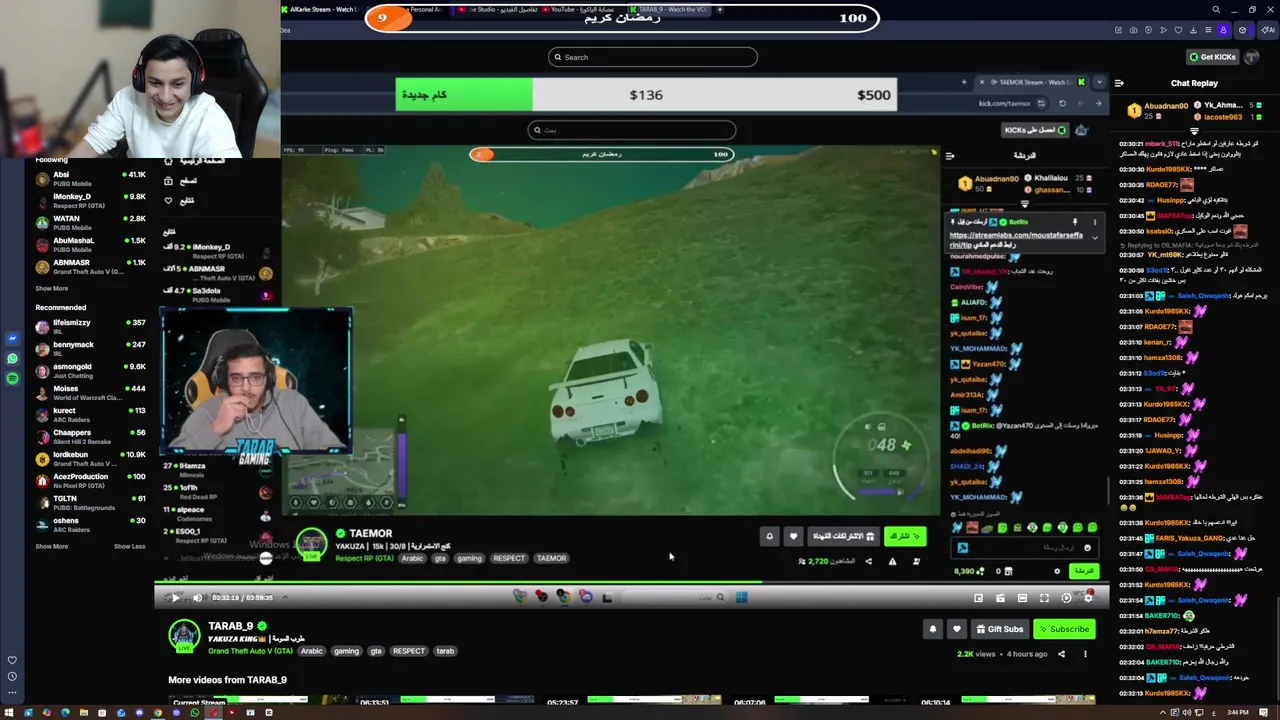Mute the video with the volume icon
The width and height of the screenshot is (1280, 720).
pos(197,598)
